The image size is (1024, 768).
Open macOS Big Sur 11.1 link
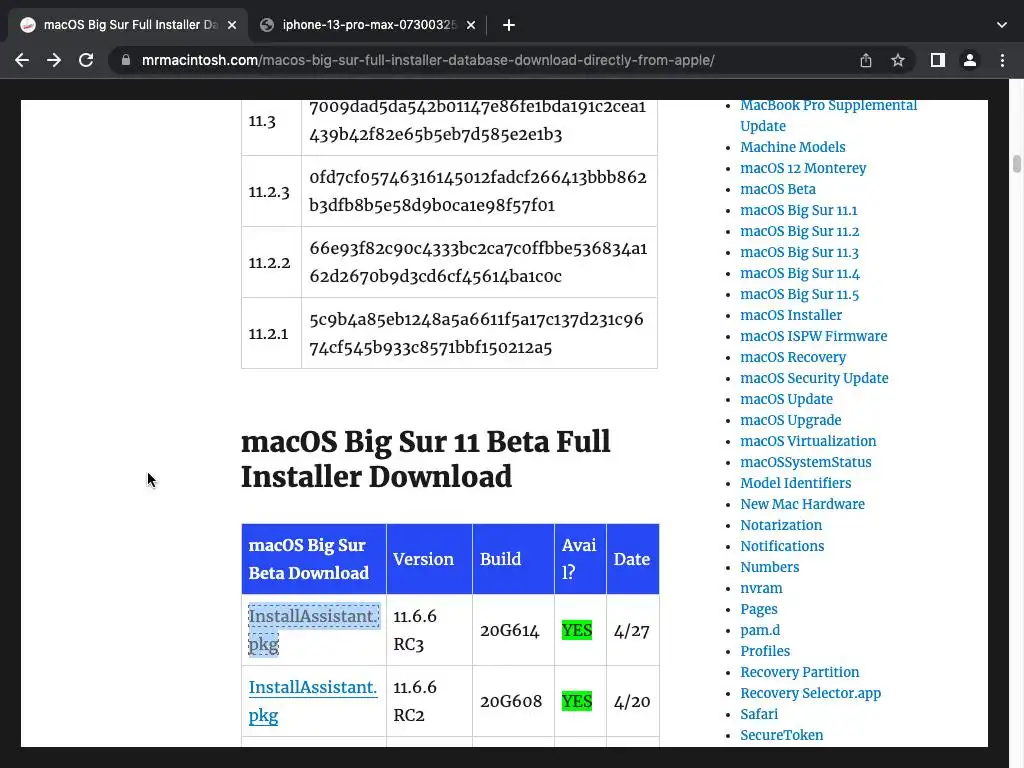click(799, 210)
